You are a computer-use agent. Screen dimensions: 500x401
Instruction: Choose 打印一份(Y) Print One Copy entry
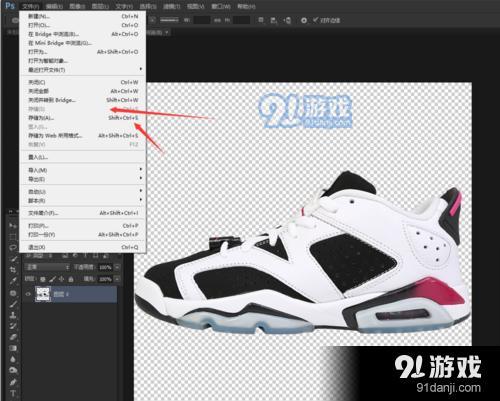pos(82,235)
